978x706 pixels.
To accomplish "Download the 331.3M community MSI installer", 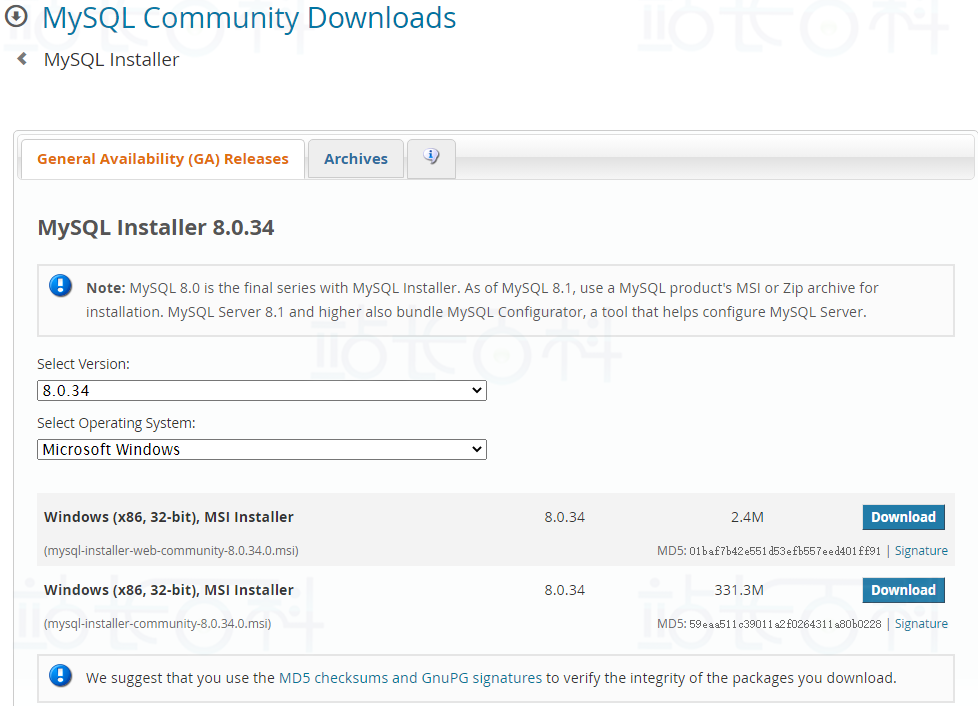I will [903, 590].
